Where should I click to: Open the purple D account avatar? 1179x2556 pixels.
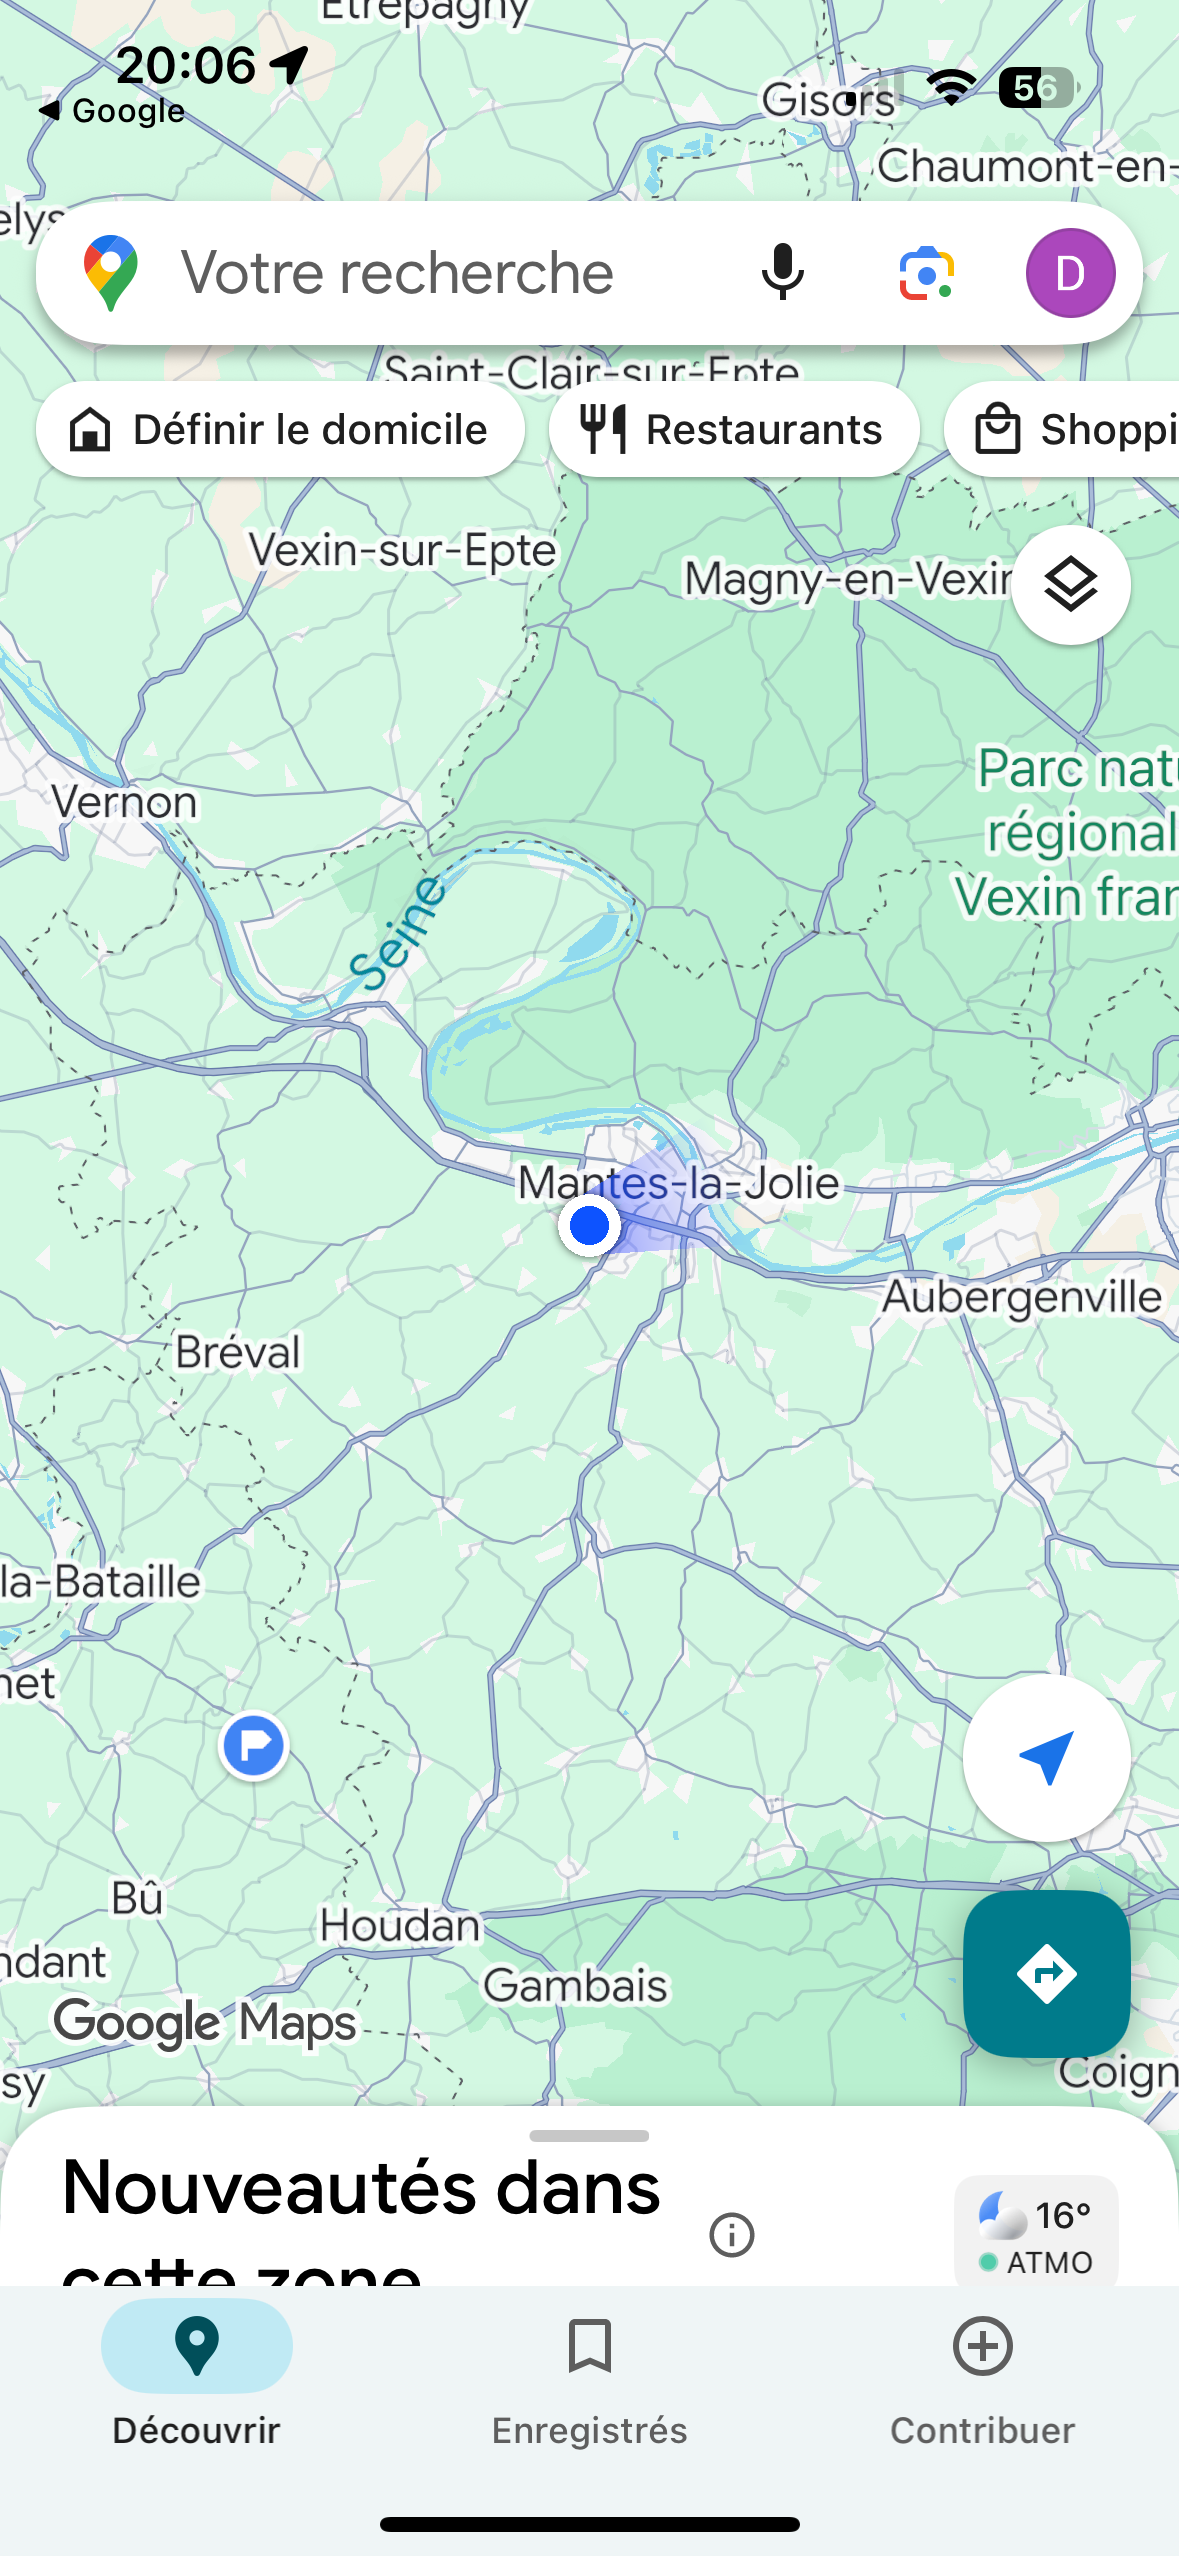1070,272
